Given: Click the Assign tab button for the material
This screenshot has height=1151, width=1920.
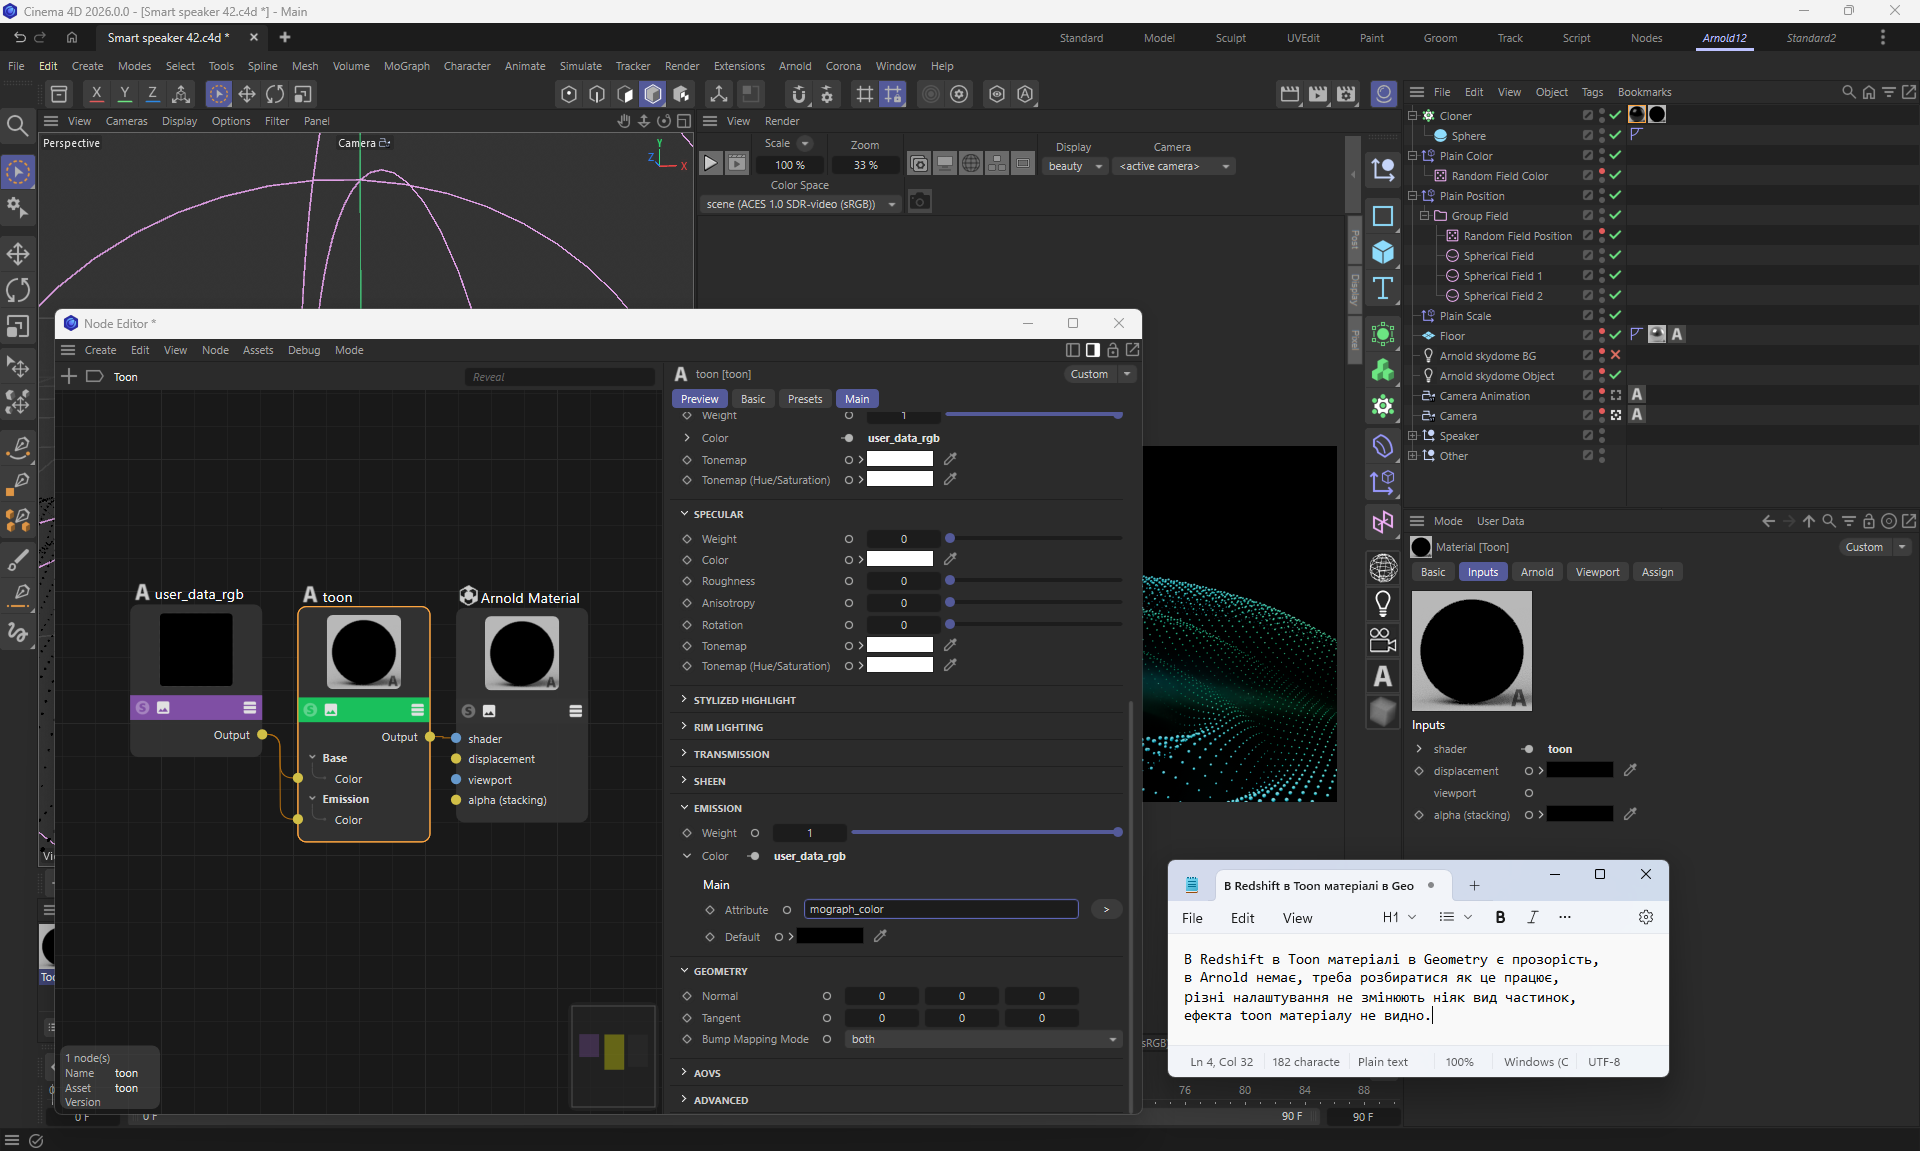Looking at the screenshot, I should [x=1657, y=572].
